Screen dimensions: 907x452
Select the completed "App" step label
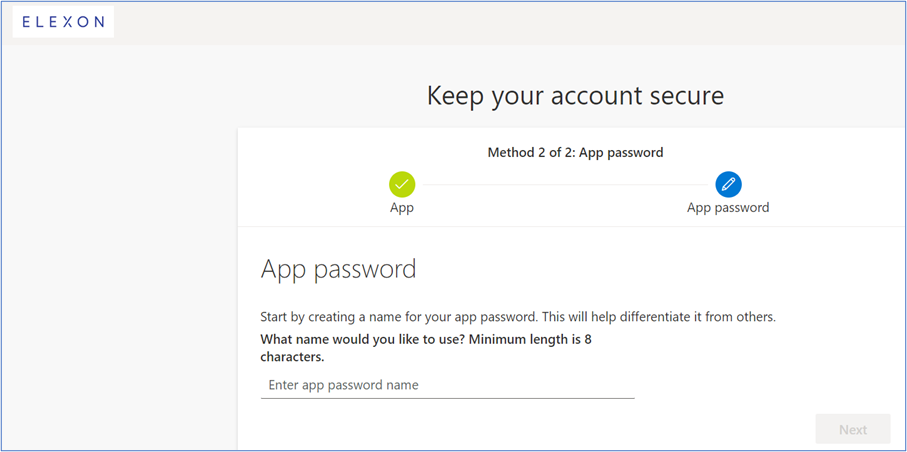pos(402,208)
